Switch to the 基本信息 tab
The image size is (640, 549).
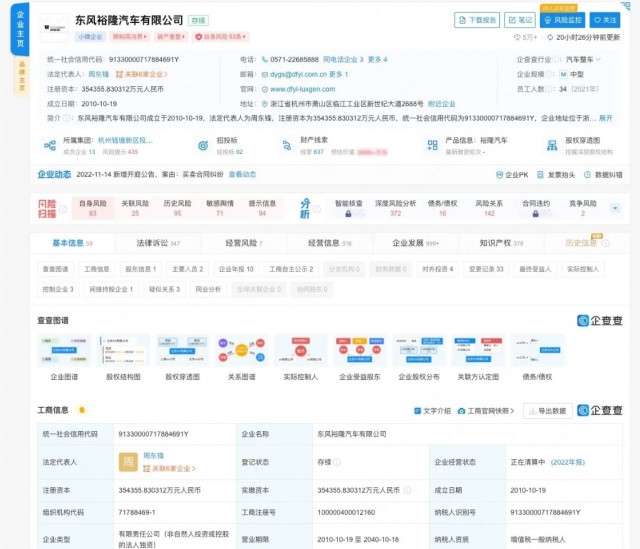point(72,243)
